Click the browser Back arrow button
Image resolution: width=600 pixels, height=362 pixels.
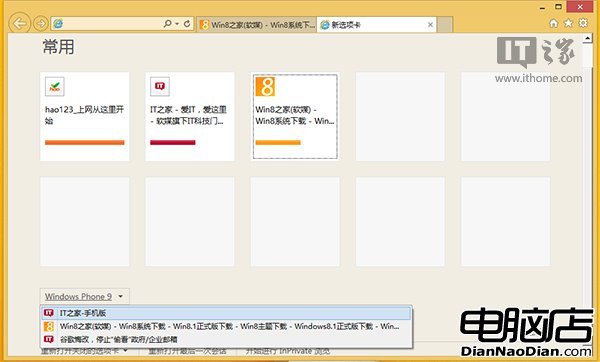click(x=19, y=24)
